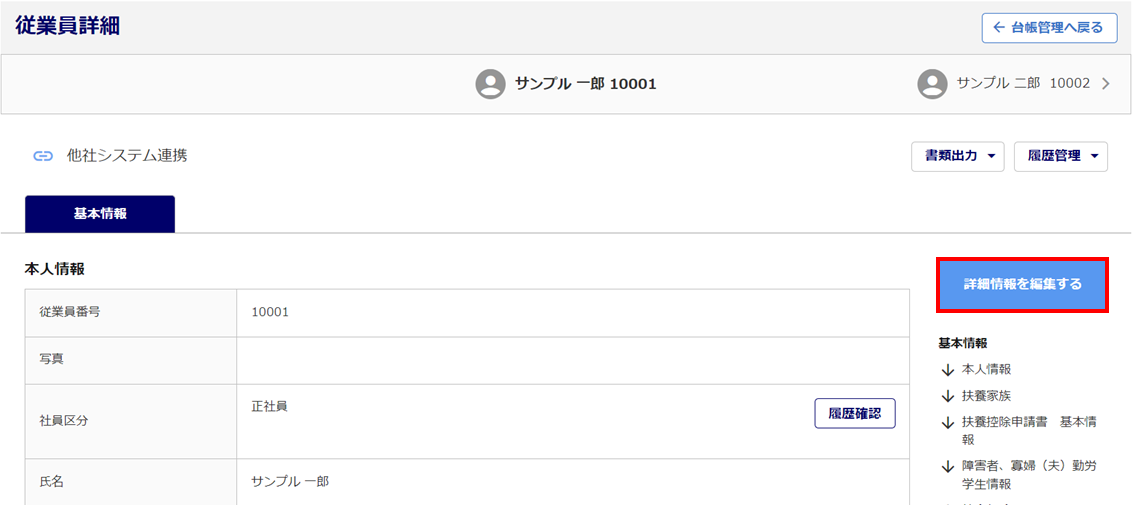Screen dimensions: 1134x505
Task: Click サンプル 一郎 avatar icon
Action: coord(490,84)
